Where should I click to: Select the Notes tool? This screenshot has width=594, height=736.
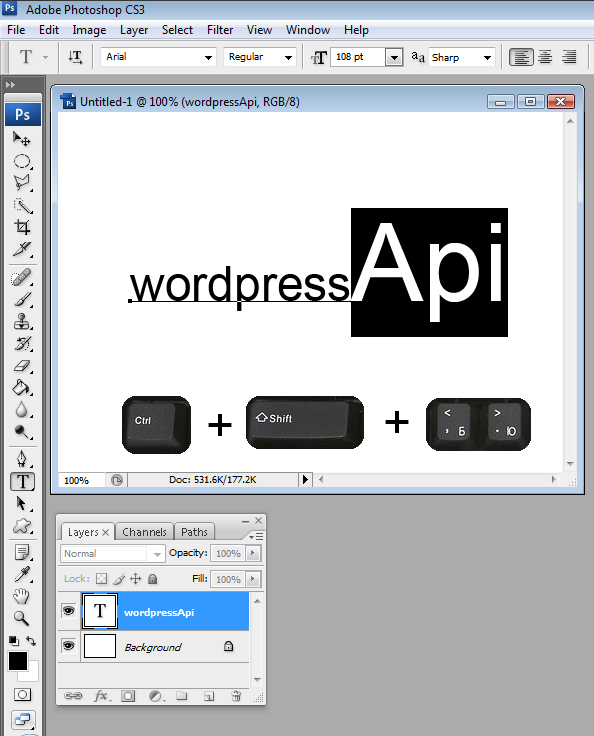point(22,552)
